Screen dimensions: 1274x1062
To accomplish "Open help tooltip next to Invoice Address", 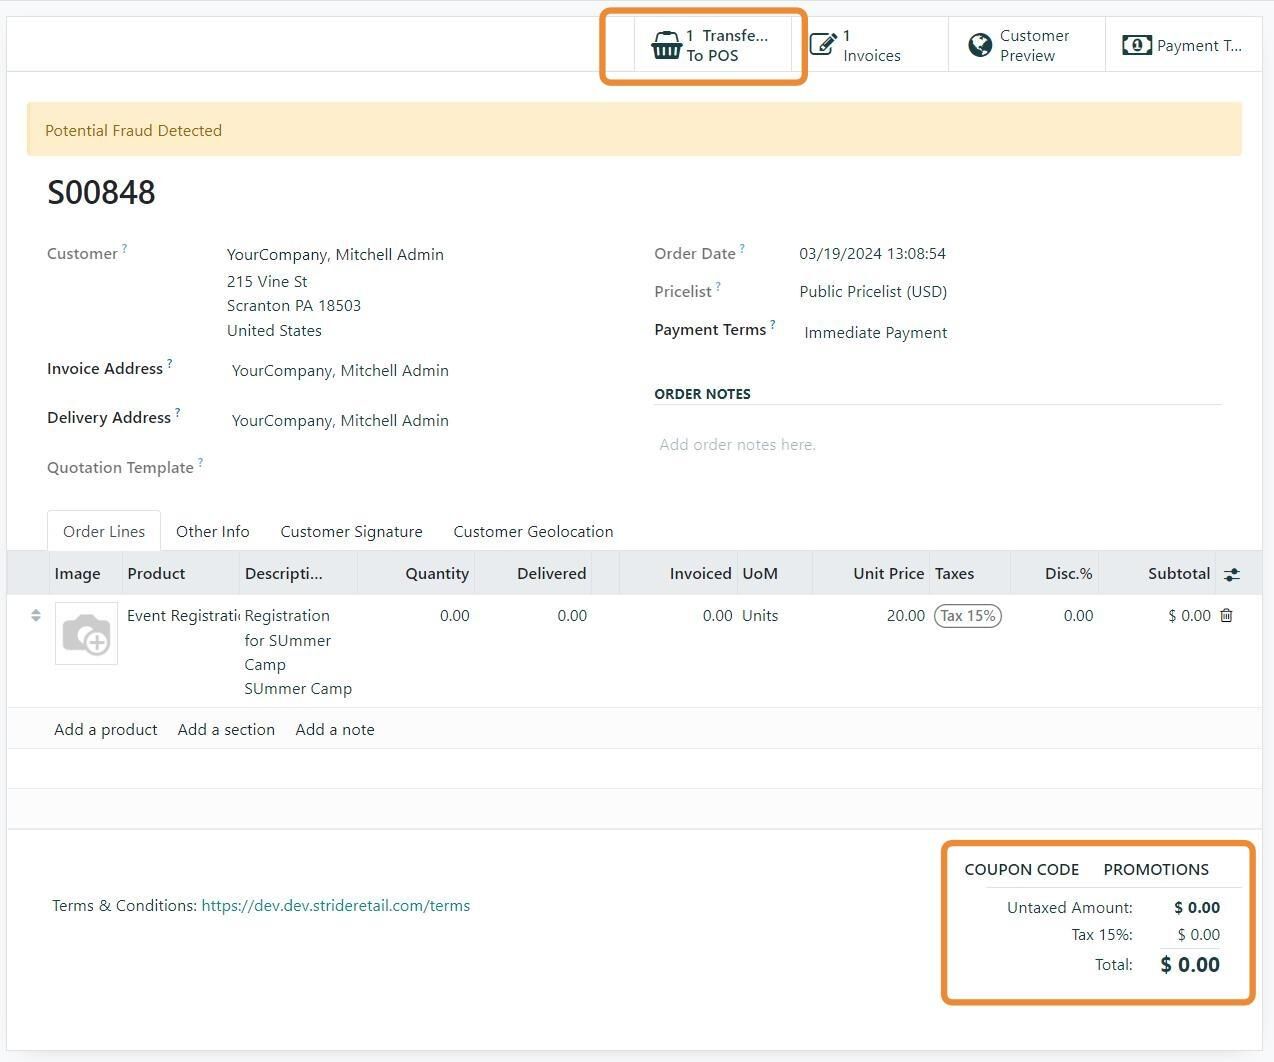I will (x=170, y=362).
